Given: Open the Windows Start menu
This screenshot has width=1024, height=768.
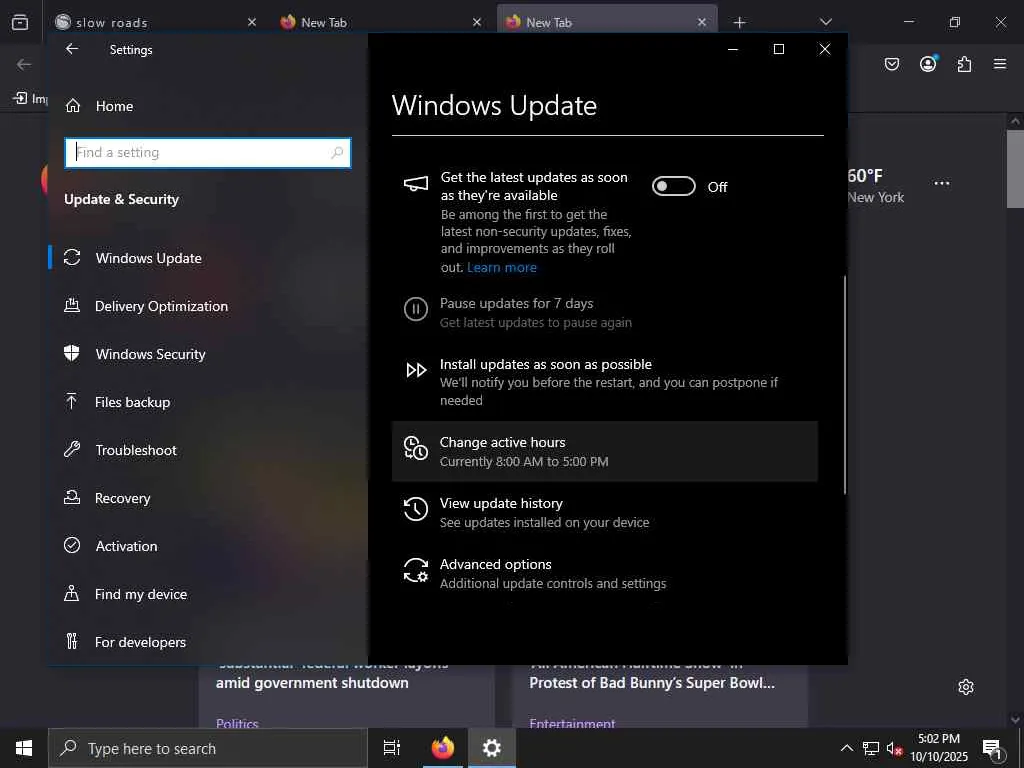Looking at the screenshot, I should pos(24,748).
